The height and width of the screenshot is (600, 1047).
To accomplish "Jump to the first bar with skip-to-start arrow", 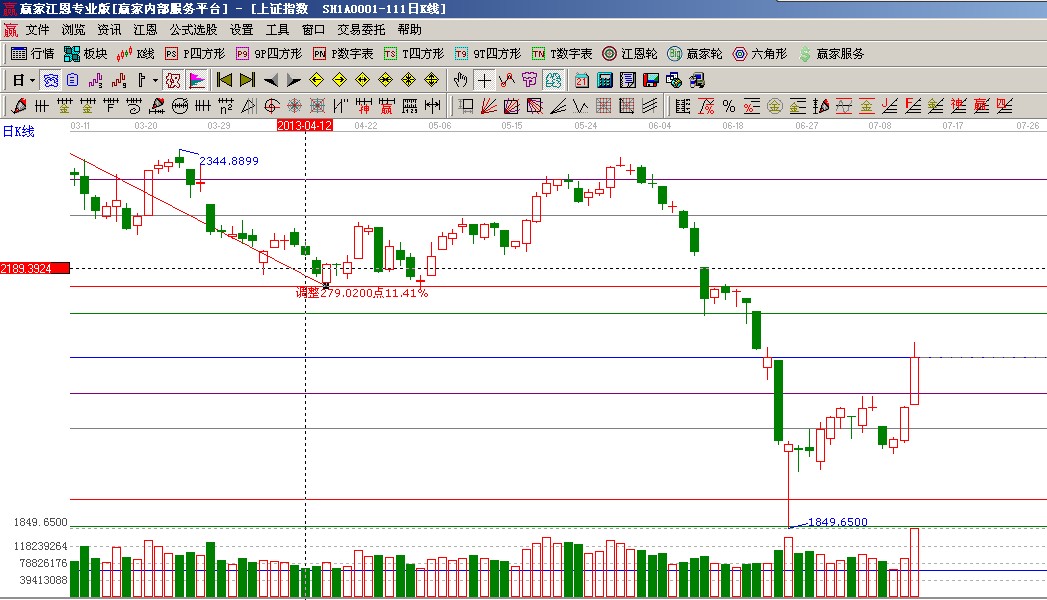I will click(225, 80).
